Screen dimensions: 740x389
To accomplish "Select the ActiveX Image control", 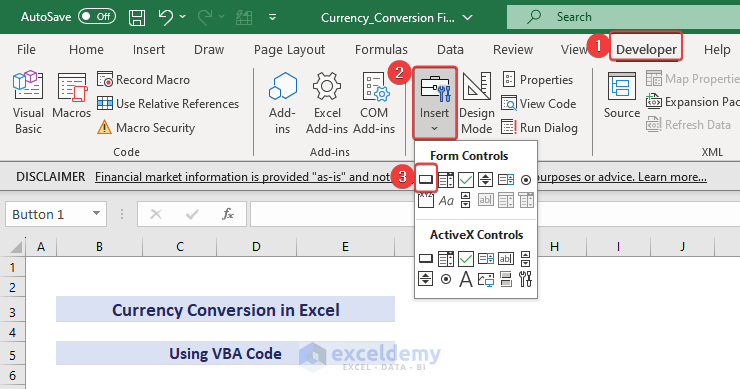I will [x=486, y=279].
